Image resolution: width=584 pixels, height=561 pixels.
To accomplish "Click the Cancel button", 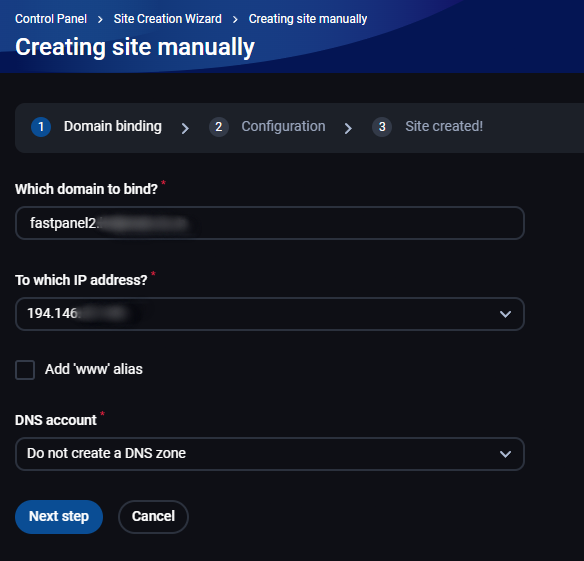I will [x=153, y=517].
